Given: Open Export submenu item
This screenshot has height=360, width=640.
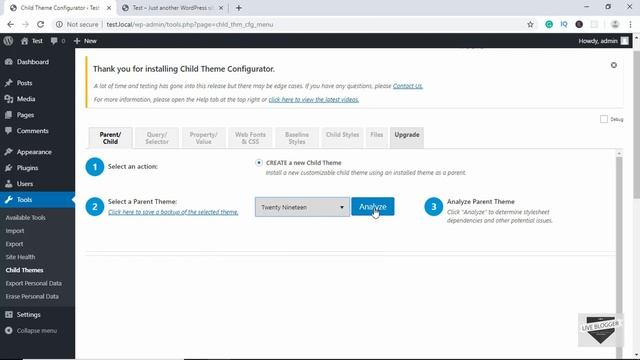Looking at the screenshot, I should pyautogui.click(x=14, y=244).
